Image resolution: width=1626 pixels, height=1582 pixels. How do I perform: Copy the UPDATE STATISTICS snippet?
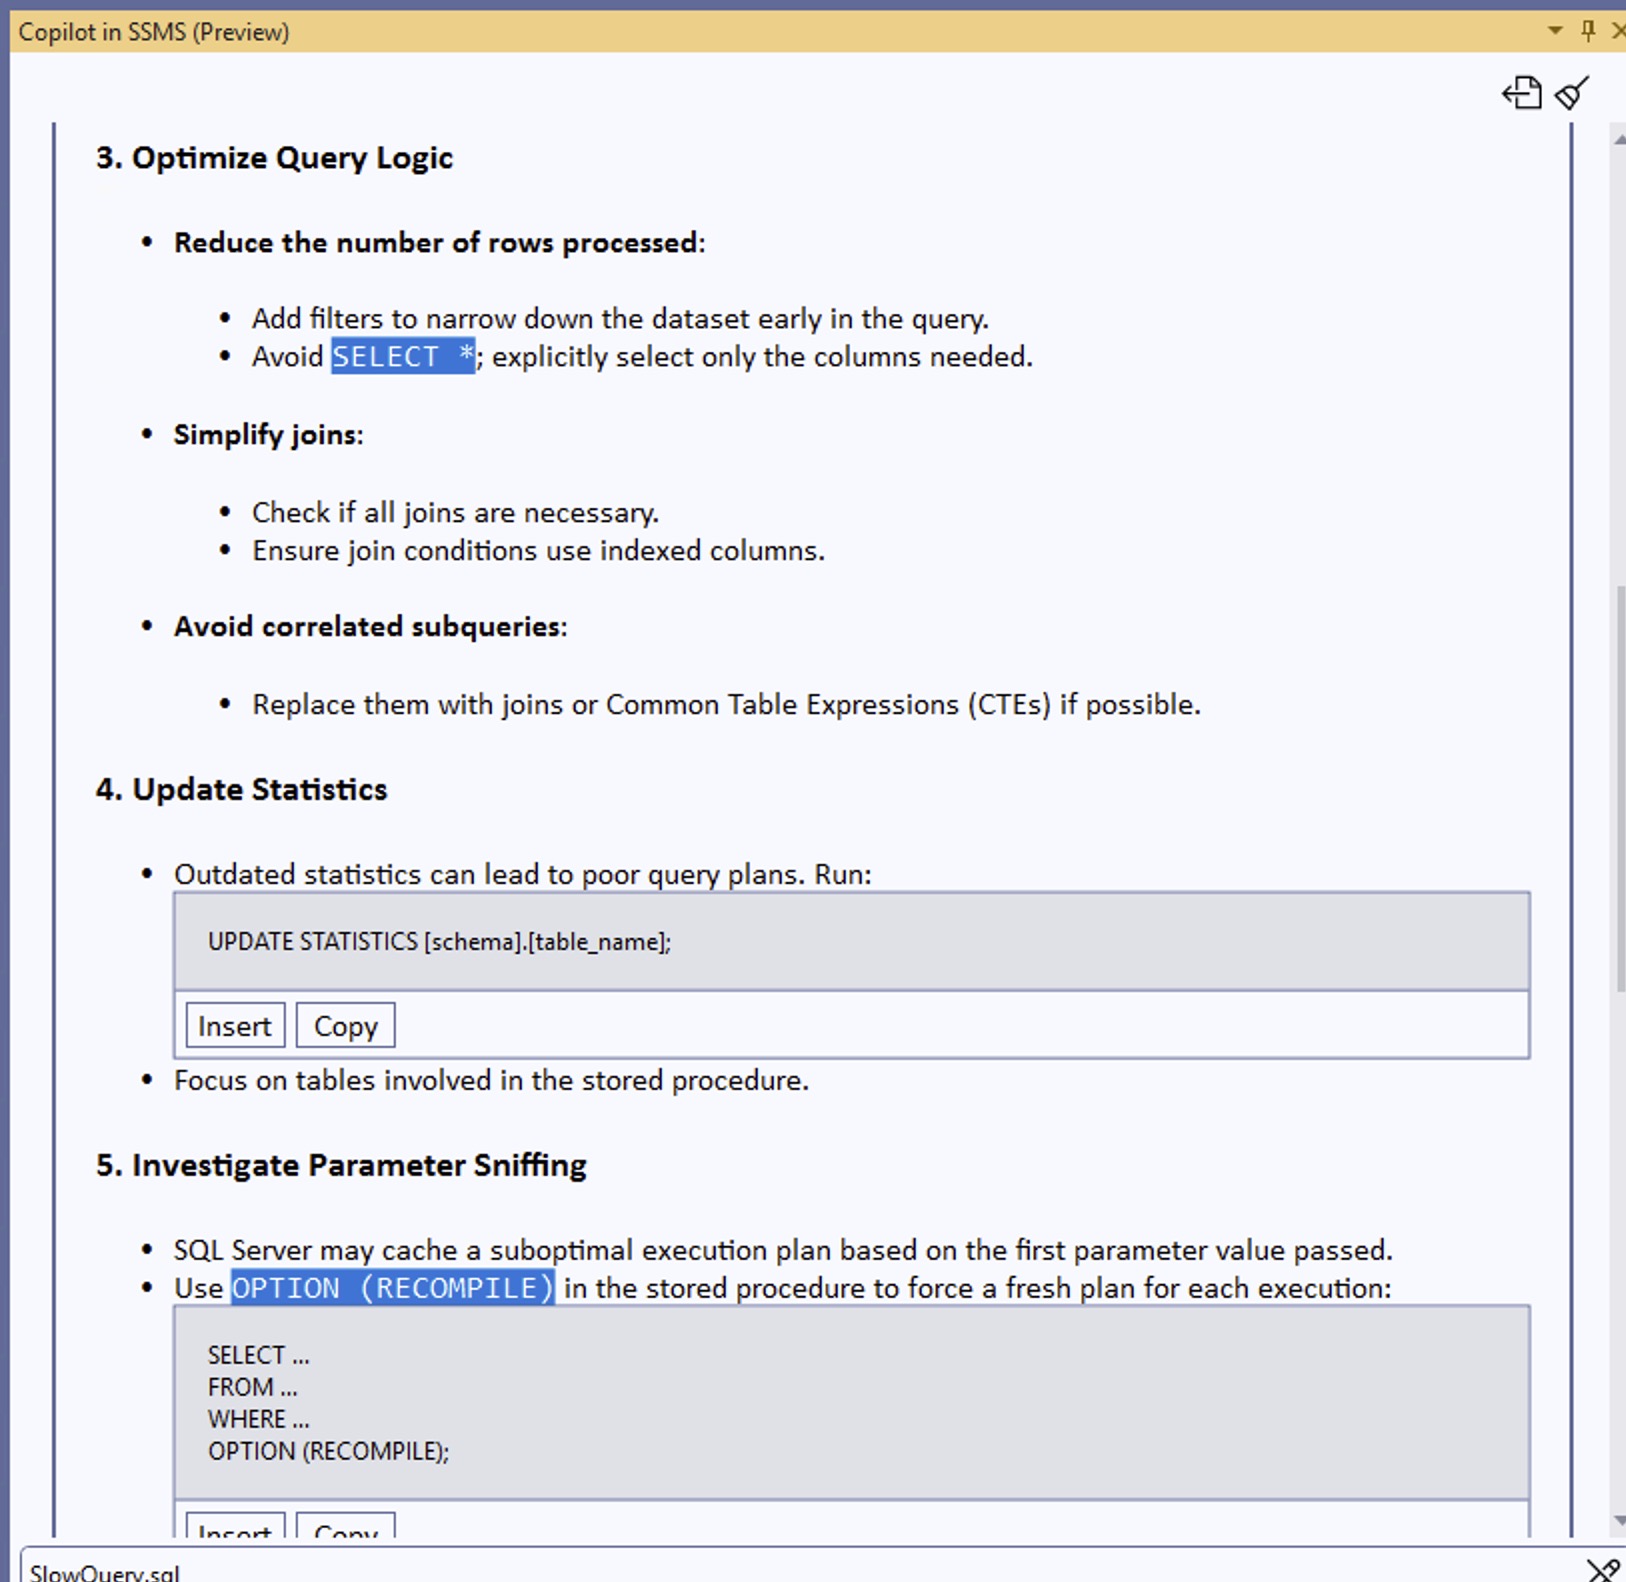pyautogui.click(x=345, y=1025)
